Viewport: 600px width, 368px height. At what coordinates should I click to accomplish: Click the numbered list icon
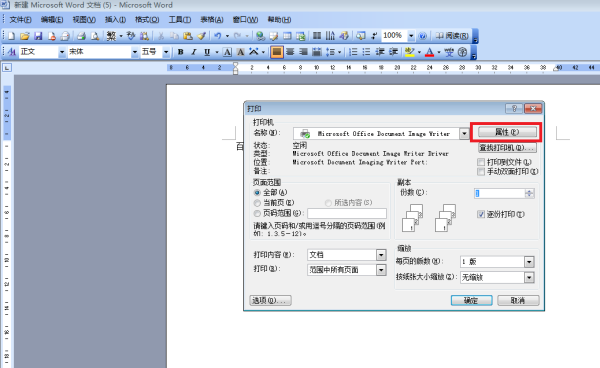pos(353,52)
